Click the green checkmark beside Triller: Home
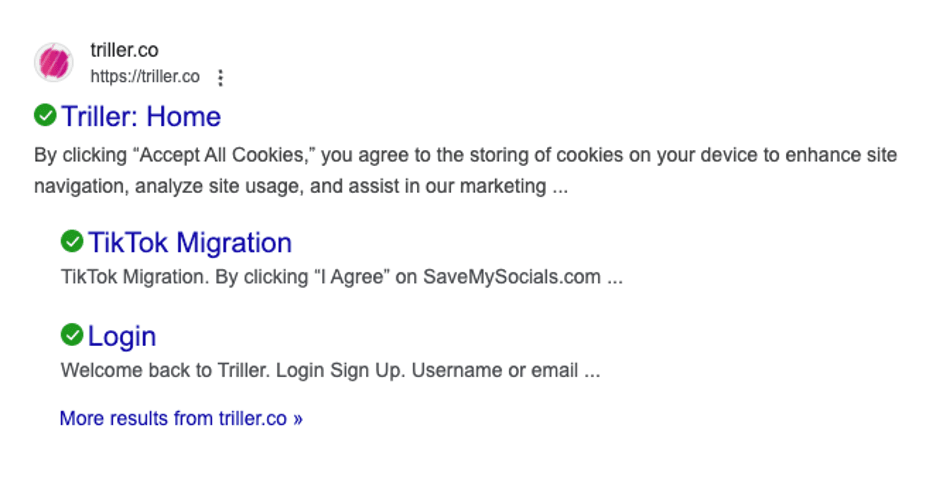The height and width of the screenshot is (480, 936). tap(45, 116)
